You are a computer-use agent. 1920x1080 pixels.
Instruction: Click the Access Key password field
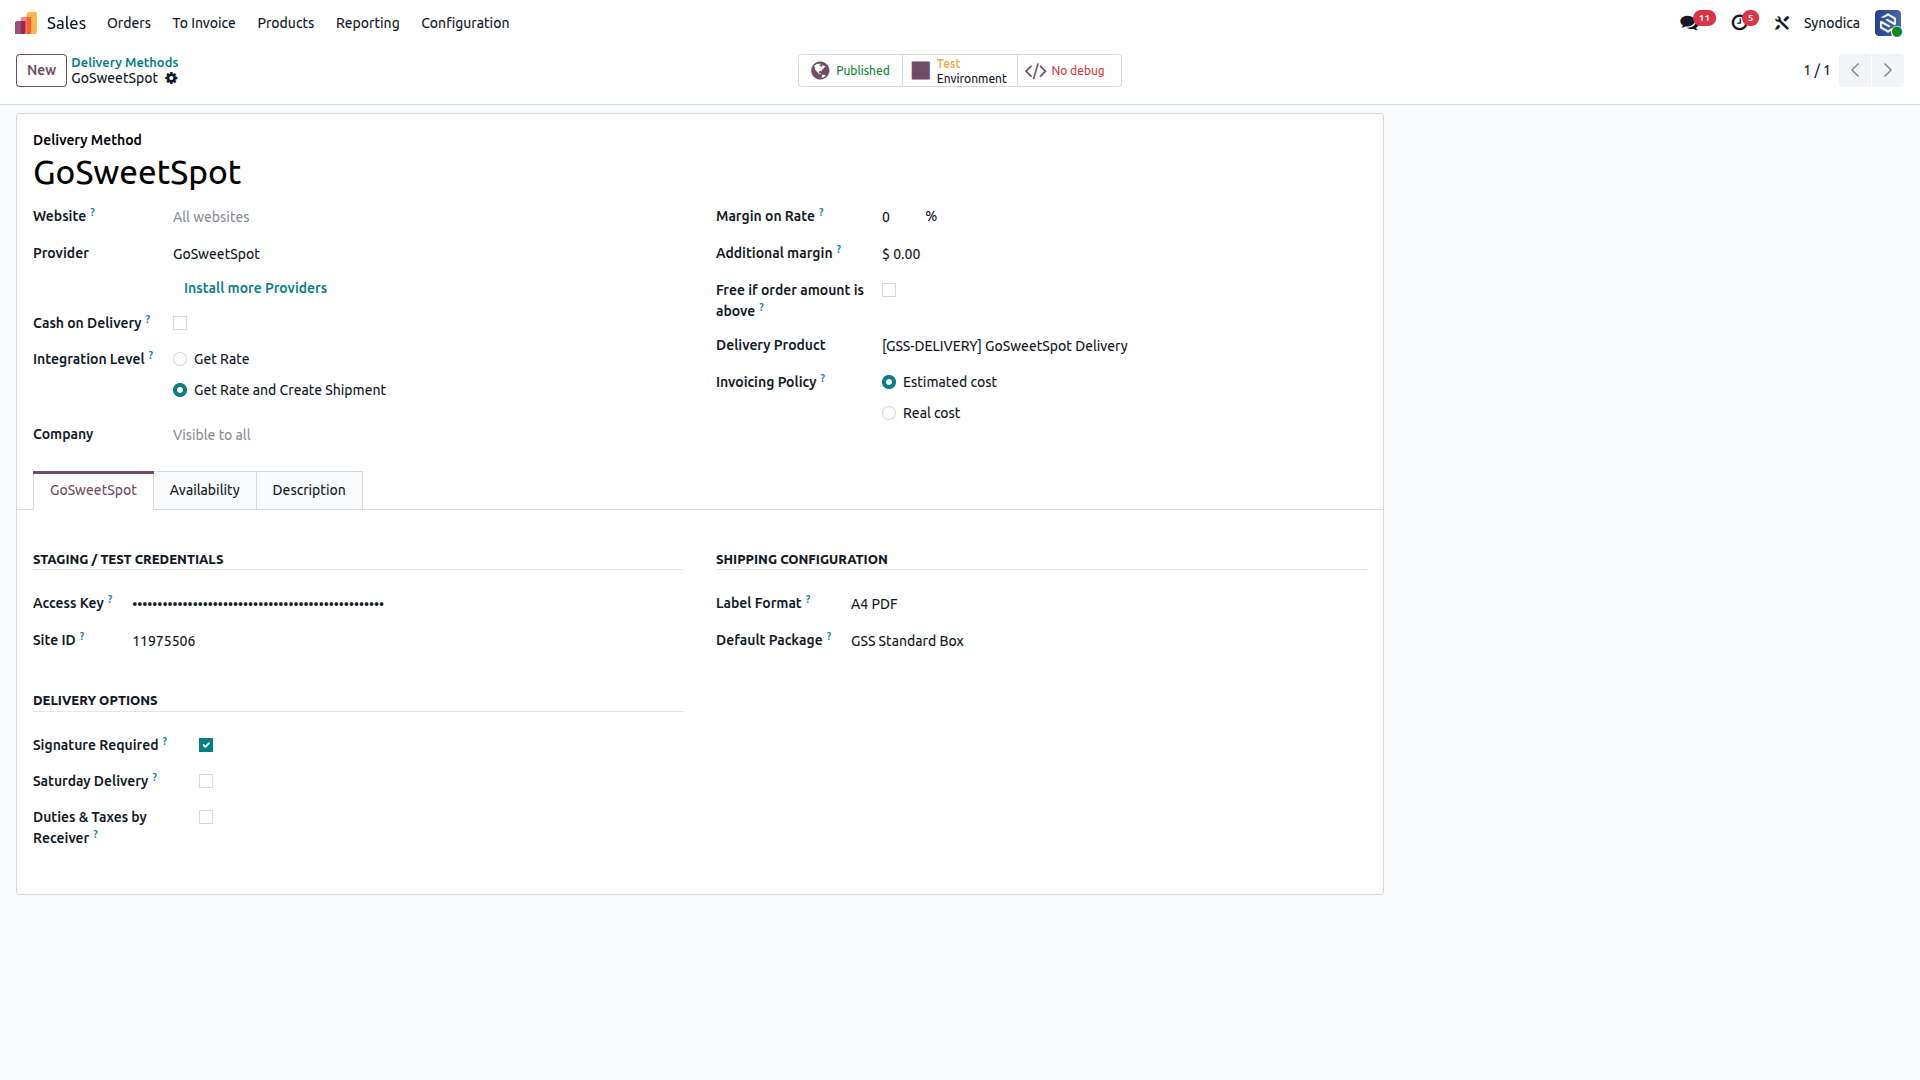point(408,604)
